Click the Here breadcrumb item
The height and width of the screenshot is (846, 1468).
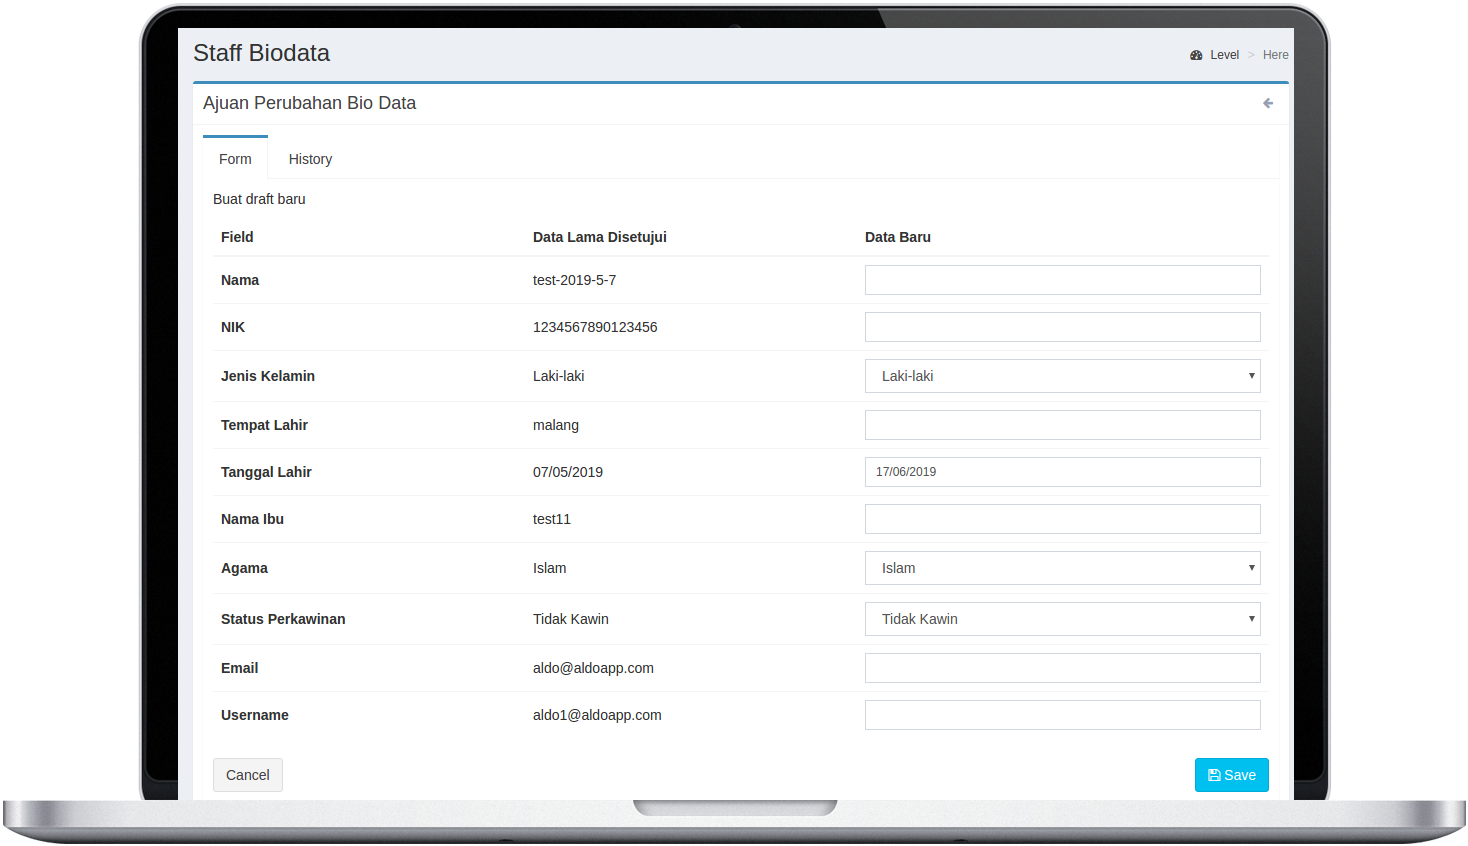tap(1275, 55)
